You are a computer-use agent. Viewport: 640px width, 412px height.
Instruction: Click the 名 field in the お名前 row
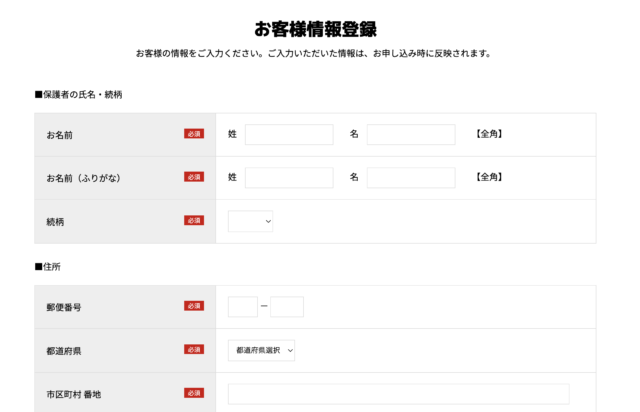click(410, 134)
